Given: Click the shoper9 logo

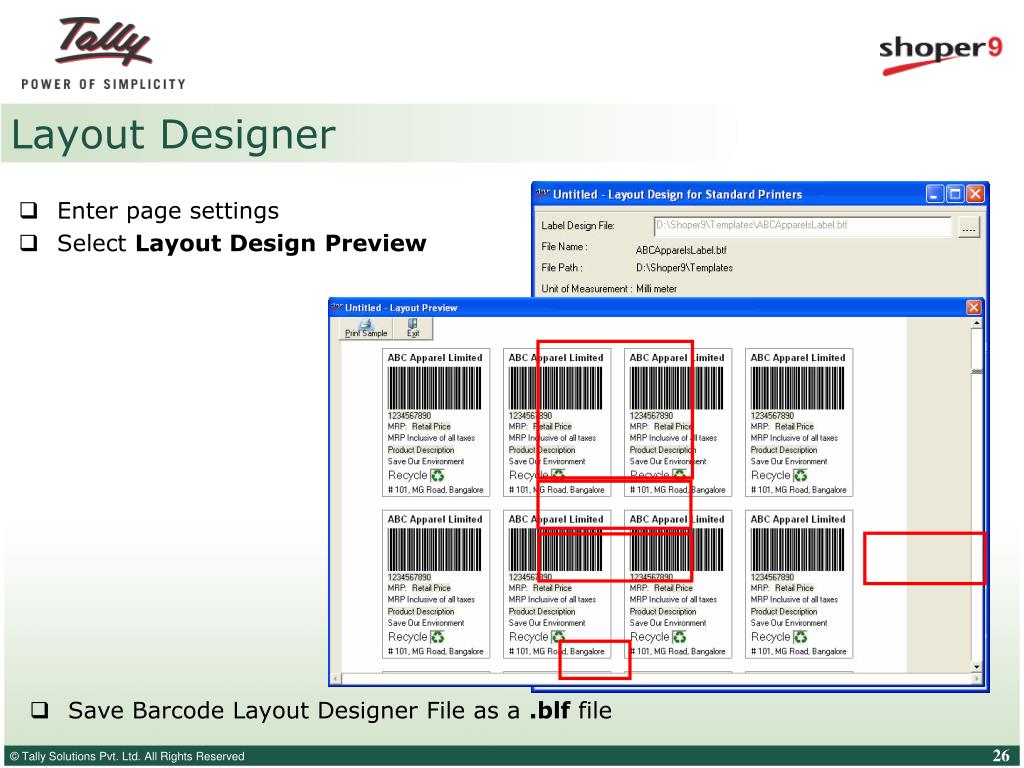Looking at the screenshot, I should [x=940, y=54].
